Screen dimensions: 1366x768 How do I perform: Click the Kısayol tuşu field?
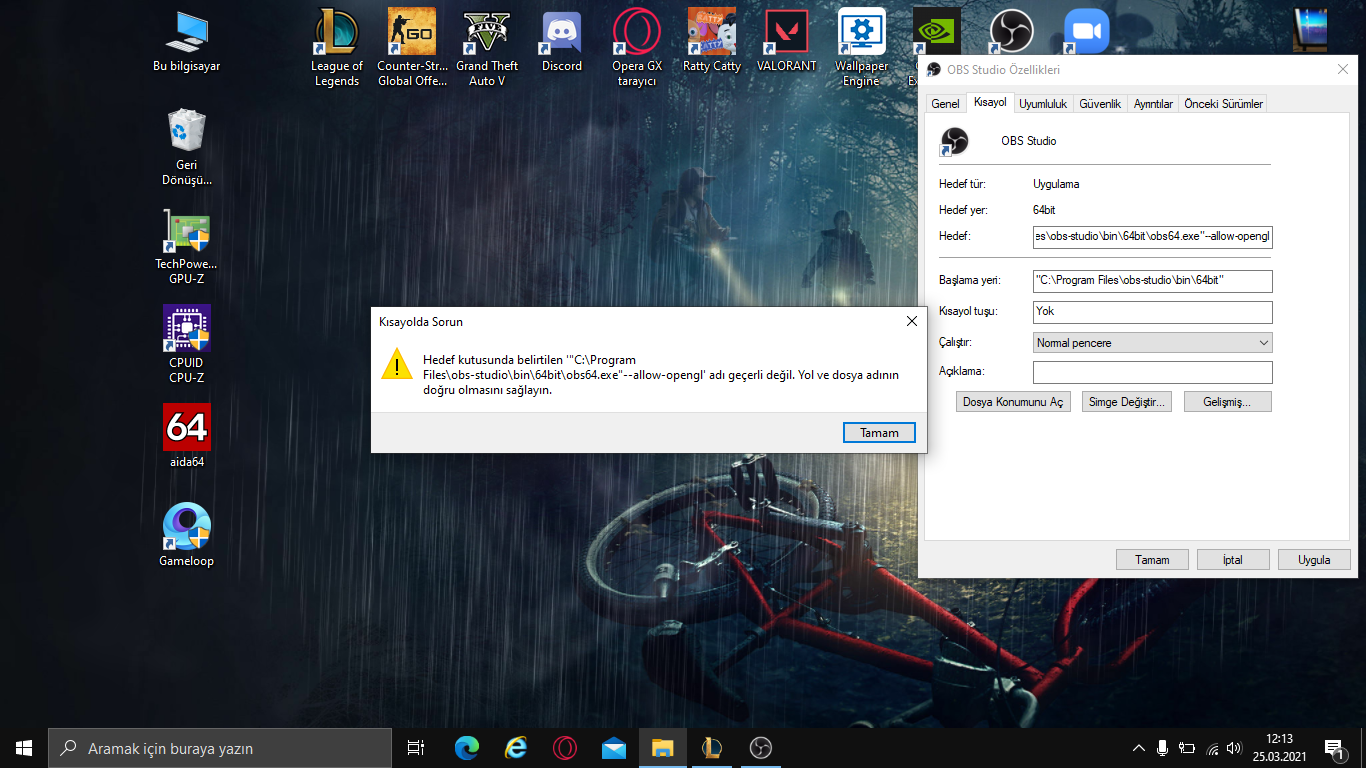(1153, 312)
